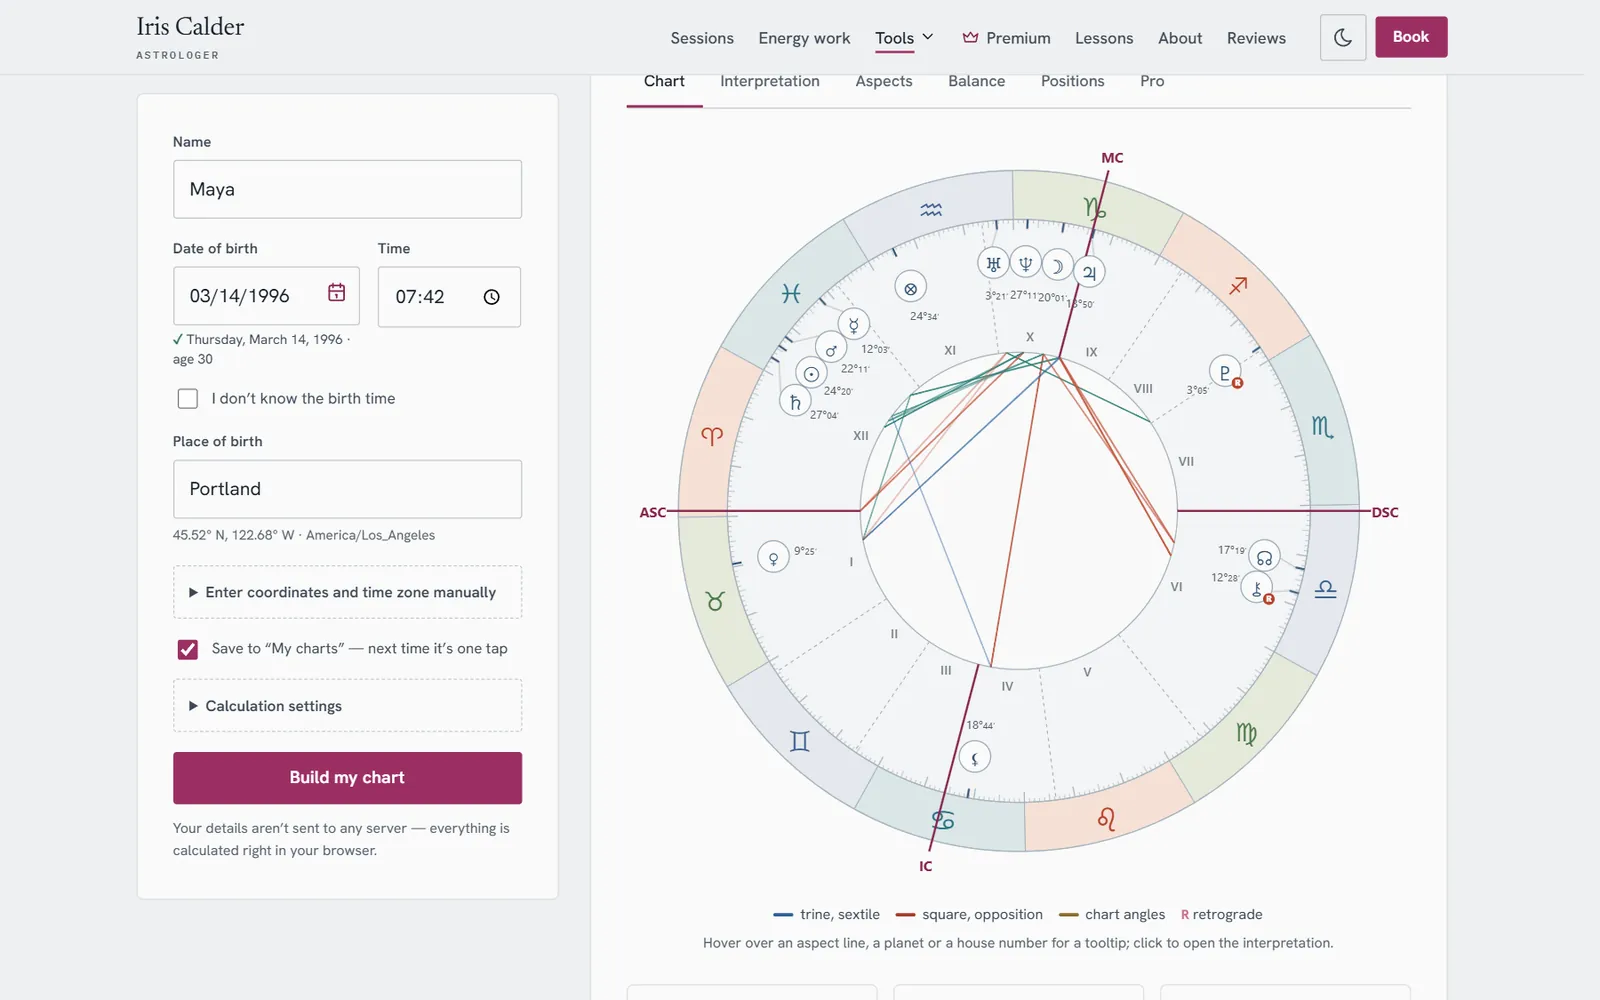The width and height of the screenshot is (1600, 1000).
Task: Click the Aries sign on the zodiac ring
Action: (x=711, y=436)
